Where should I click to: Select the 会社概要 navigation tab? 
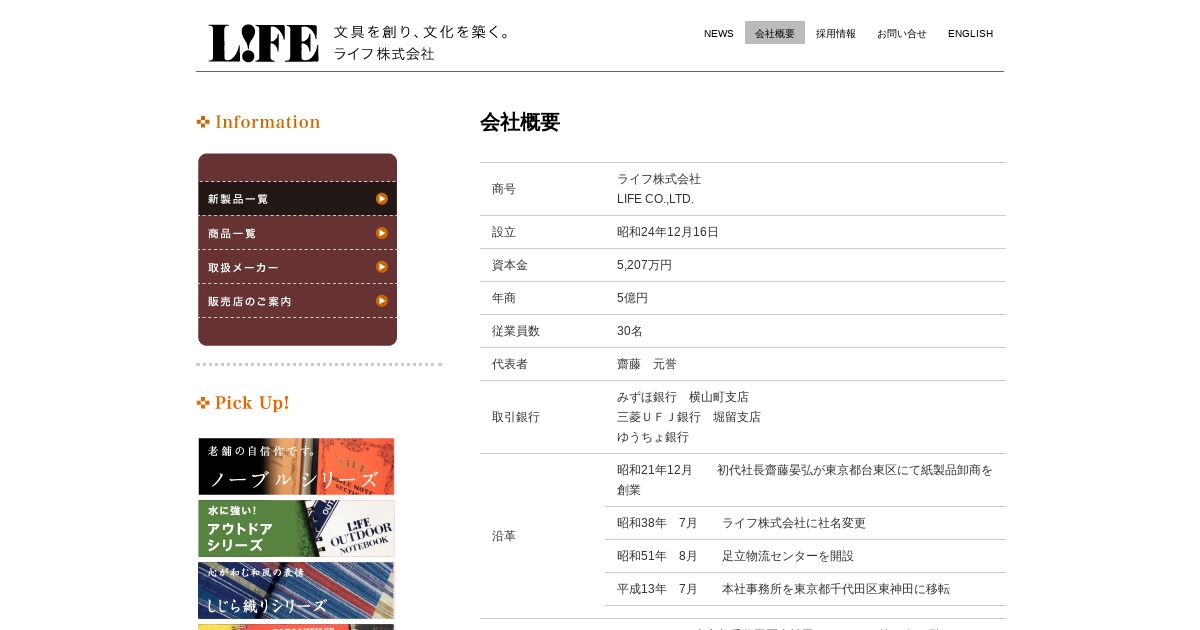tap(775, 33)
